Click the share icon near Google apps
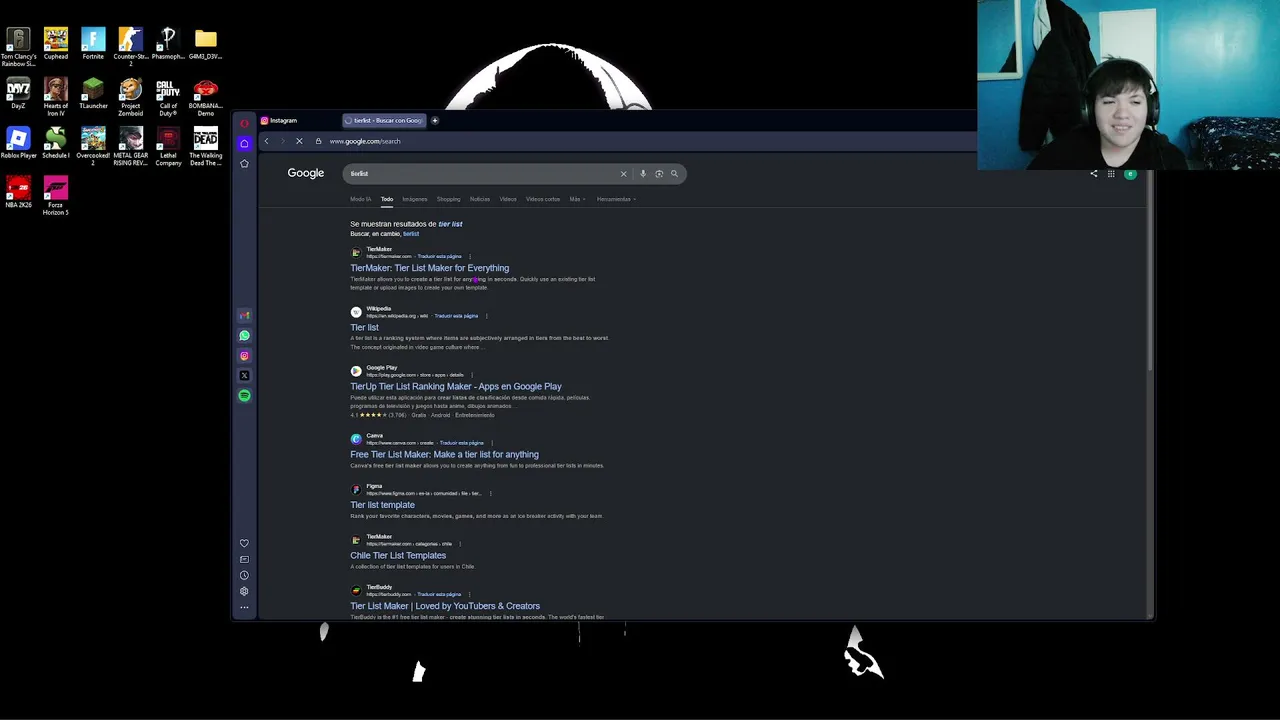The width and height of the screenshot is (1280, 720). pos(1093,174)
